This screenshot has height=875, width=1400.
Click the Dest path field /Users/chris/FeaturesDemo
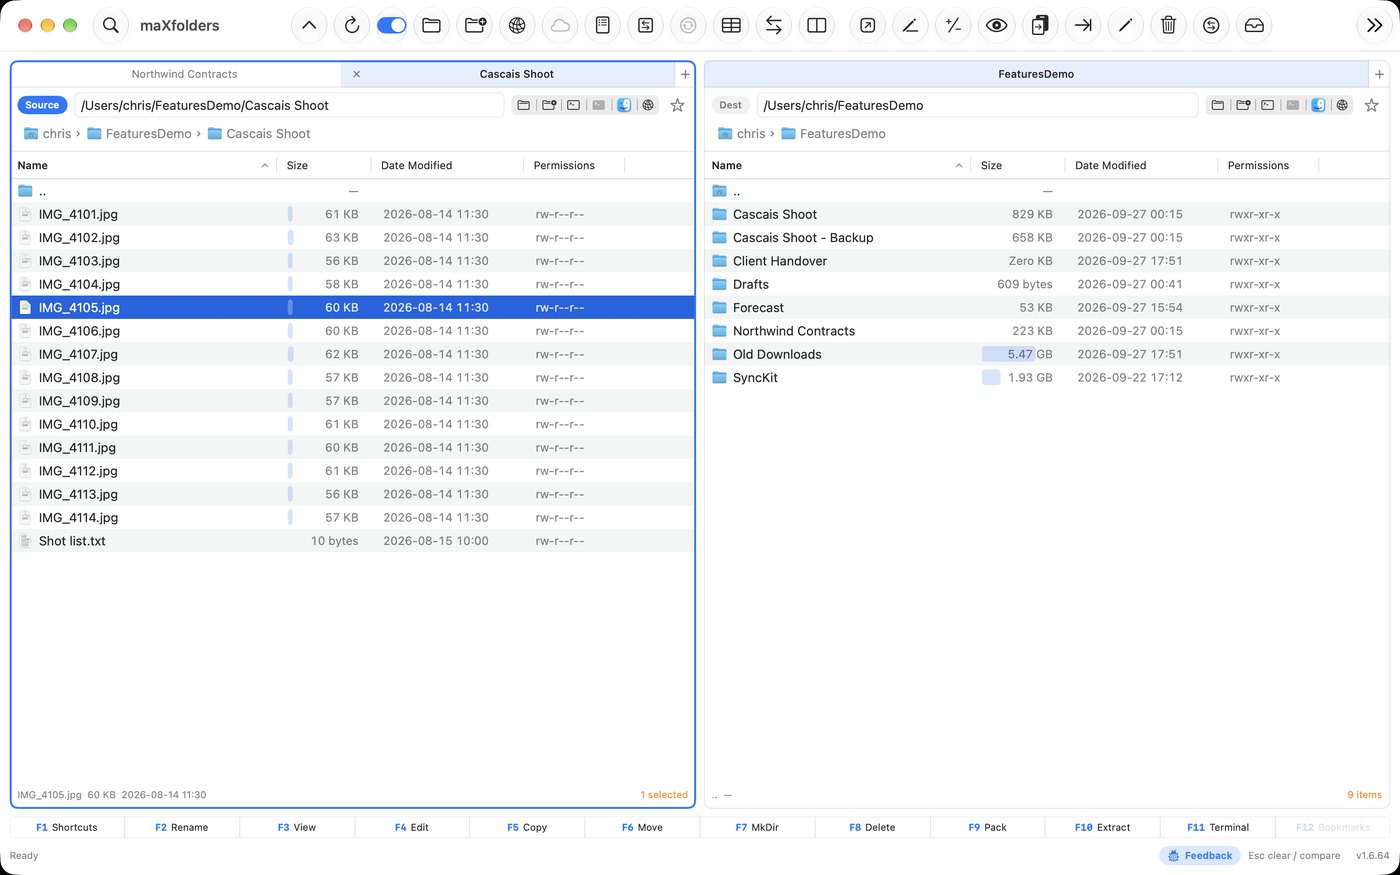point(977,105)
